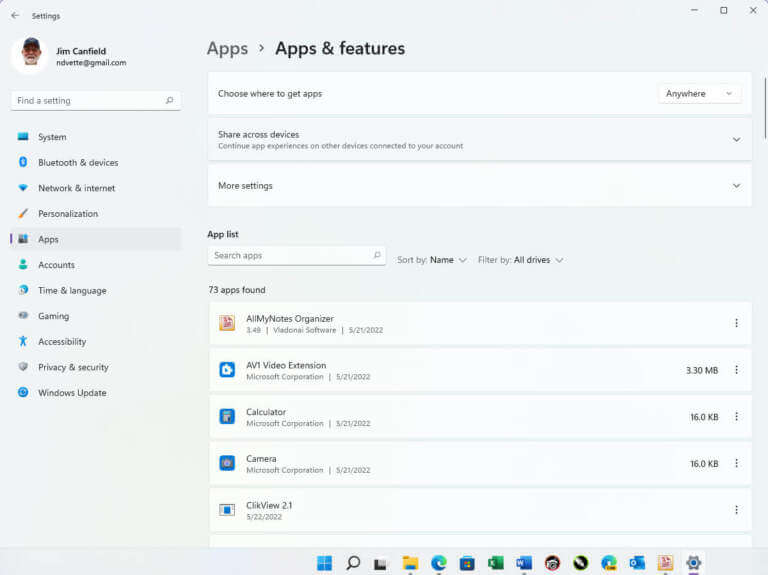Open the Accounts settings page
Screen dimensions: 768x575
[x=96, y=265]
